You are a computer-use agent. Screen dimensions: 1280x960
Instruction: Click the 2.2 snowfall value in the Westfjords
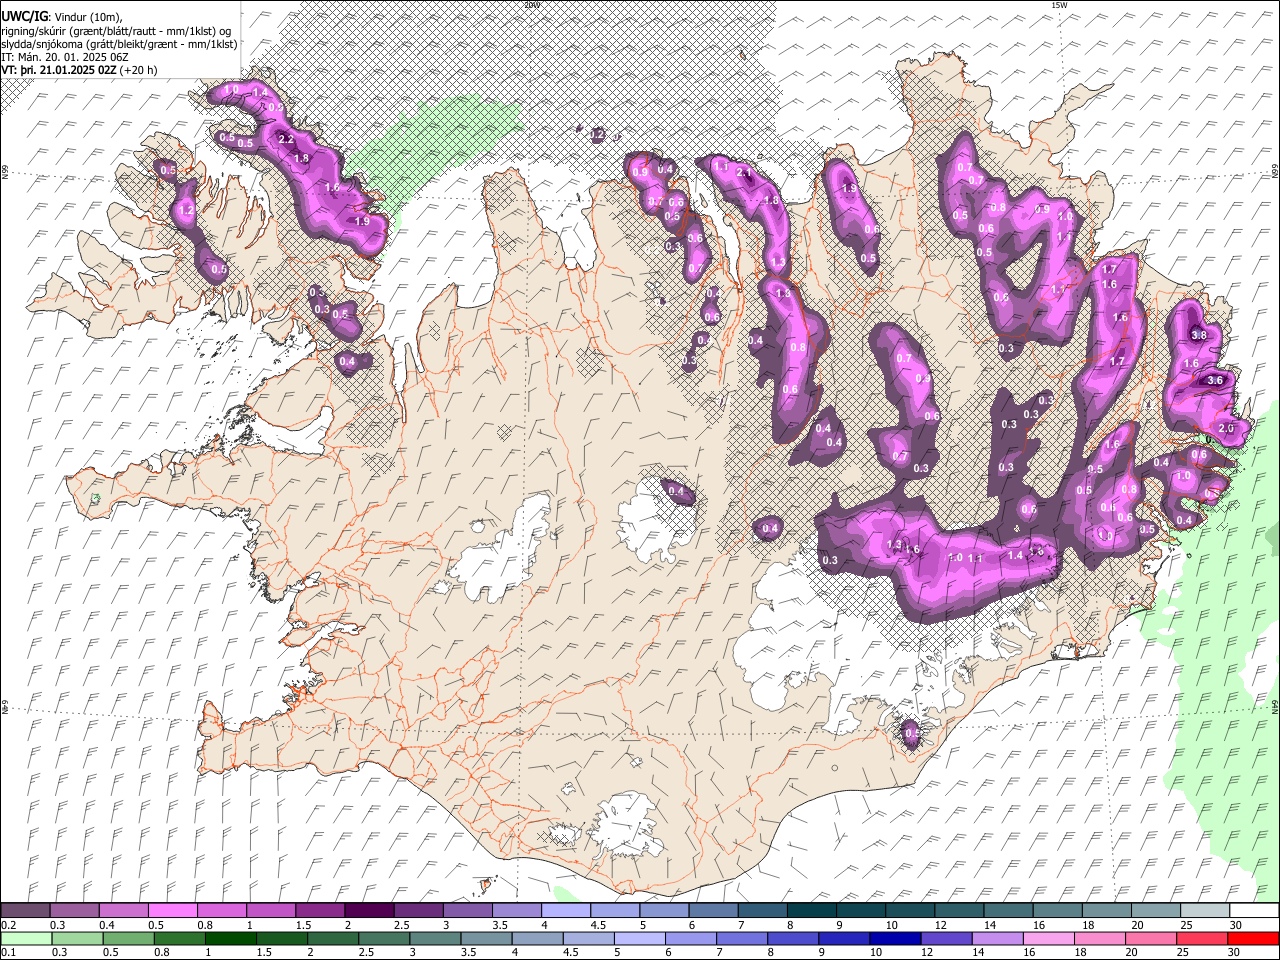[285, 139]
